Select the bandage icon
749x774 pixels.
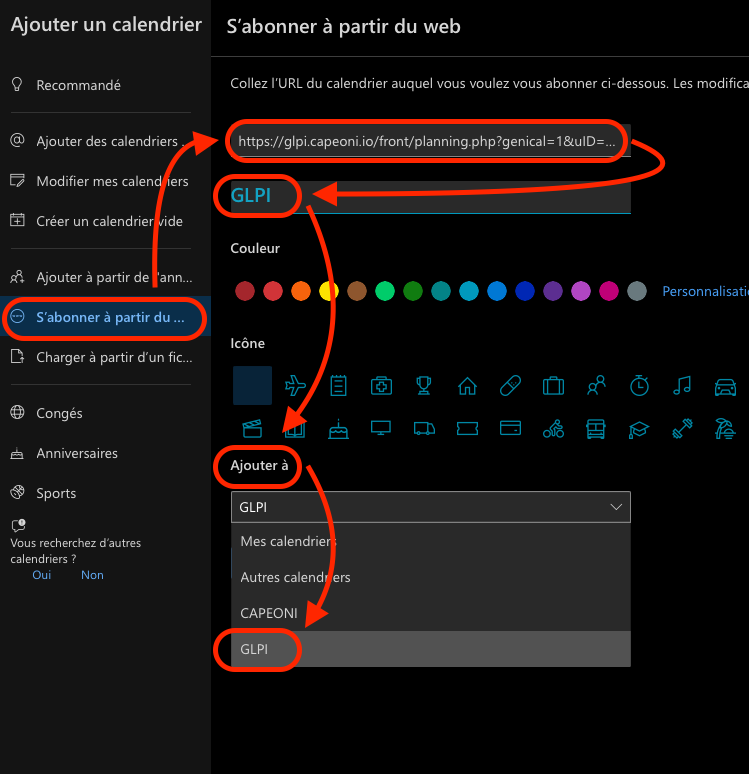coord(510,386)
